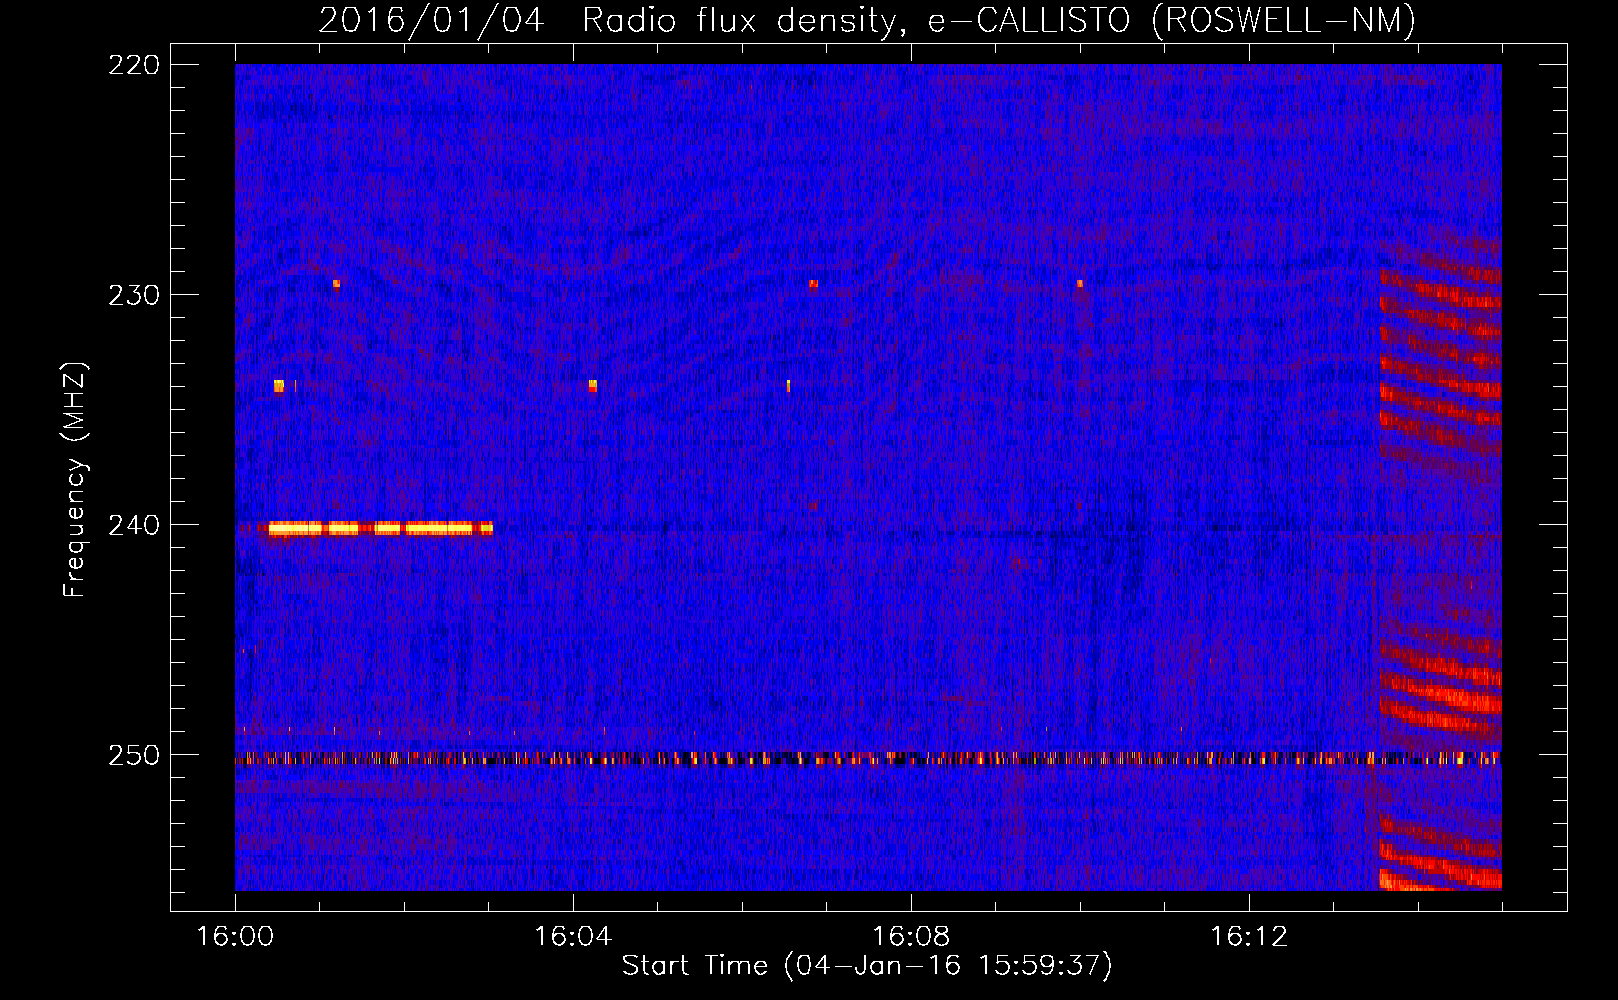Click the 240 frequency tick label

point(134,525)
